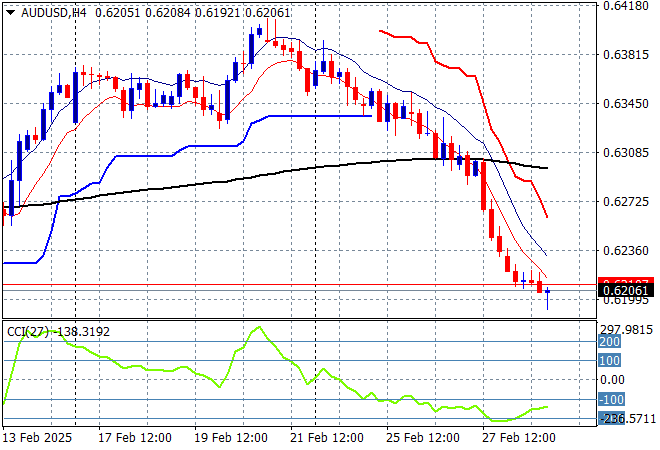Select the CCI 200 level marker
The image size is (660, 450).
(609, 341)
